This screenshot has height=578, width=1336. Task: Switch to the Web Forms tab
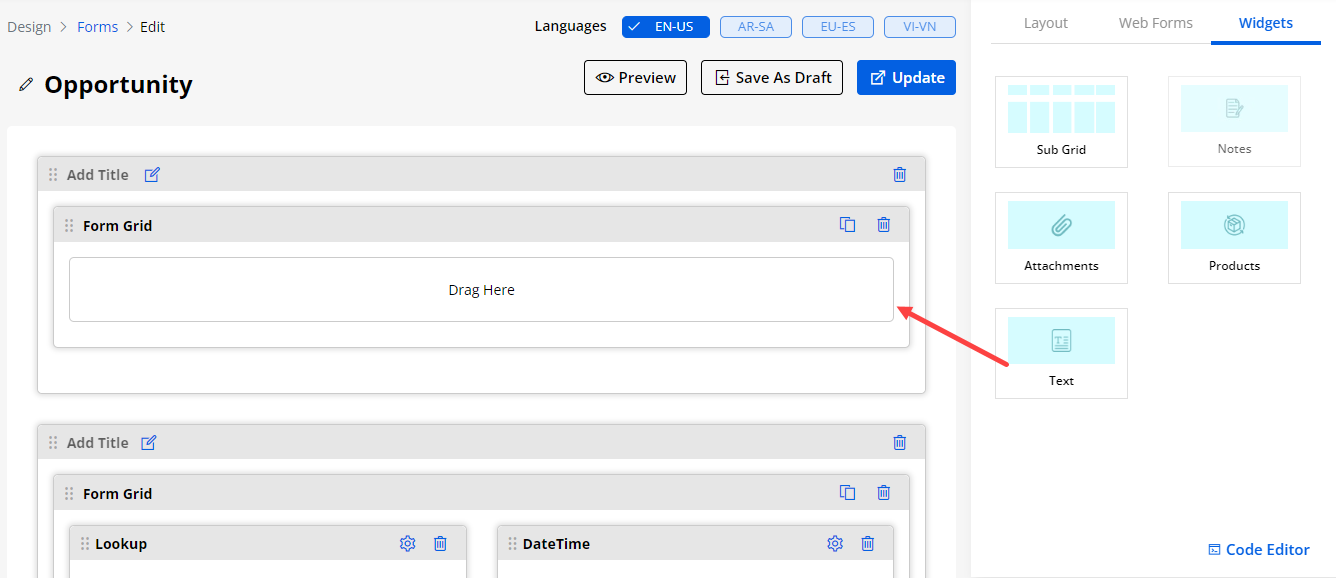1155,23
